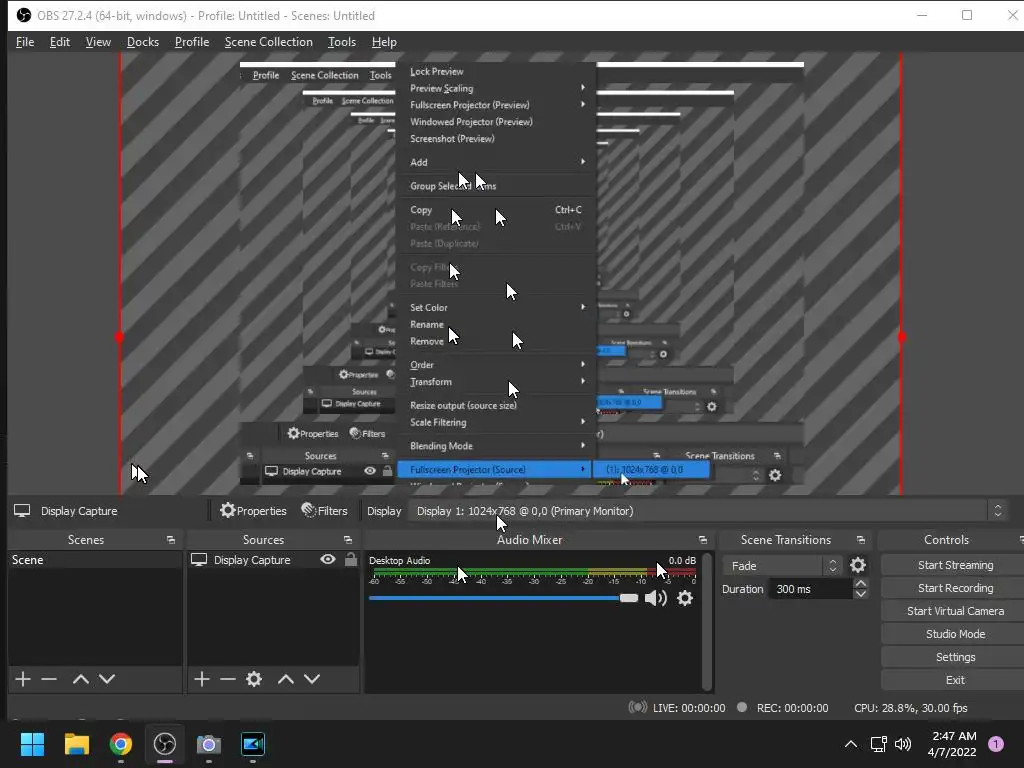This screenshot has width=1024, height=768.
Task: Pop out the Scene Transitions dock
Action: pos(861,540)
